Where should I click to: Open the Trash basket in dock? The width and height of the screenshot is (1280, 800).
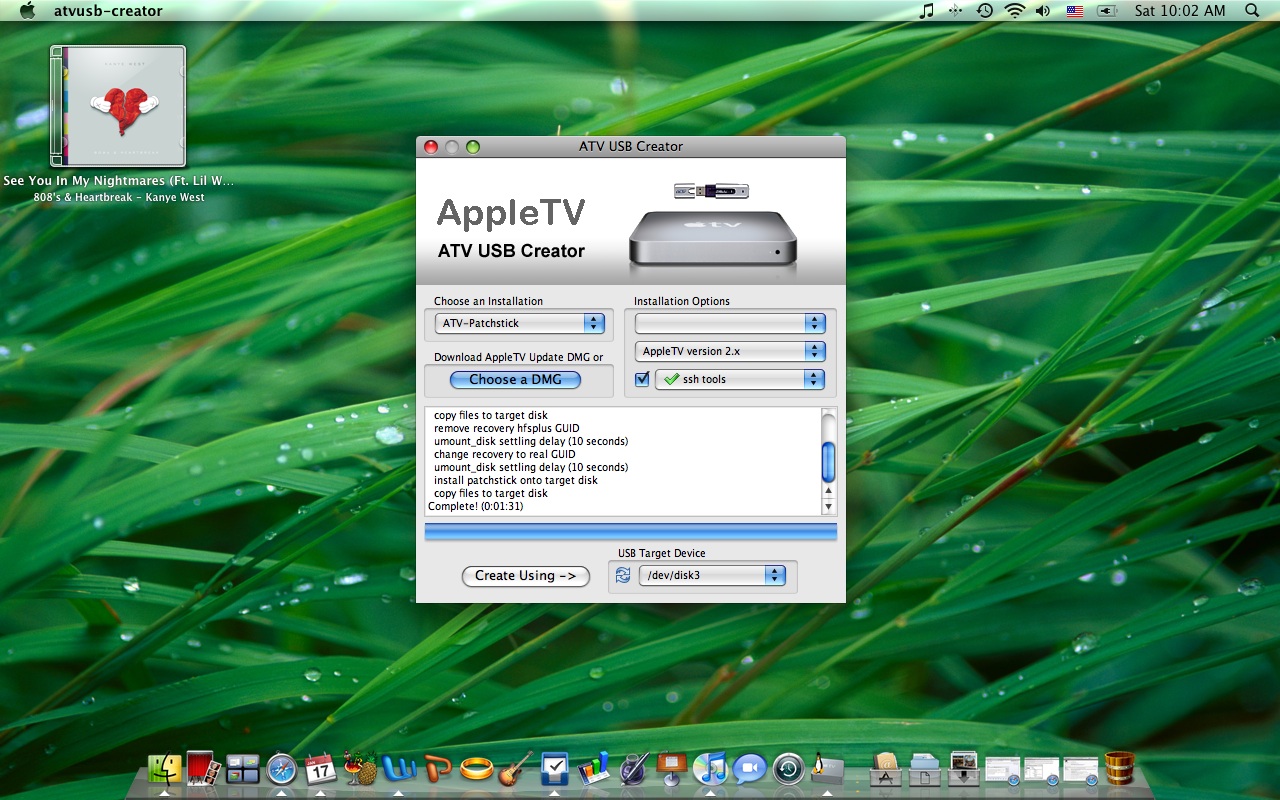click(1120, 768)
